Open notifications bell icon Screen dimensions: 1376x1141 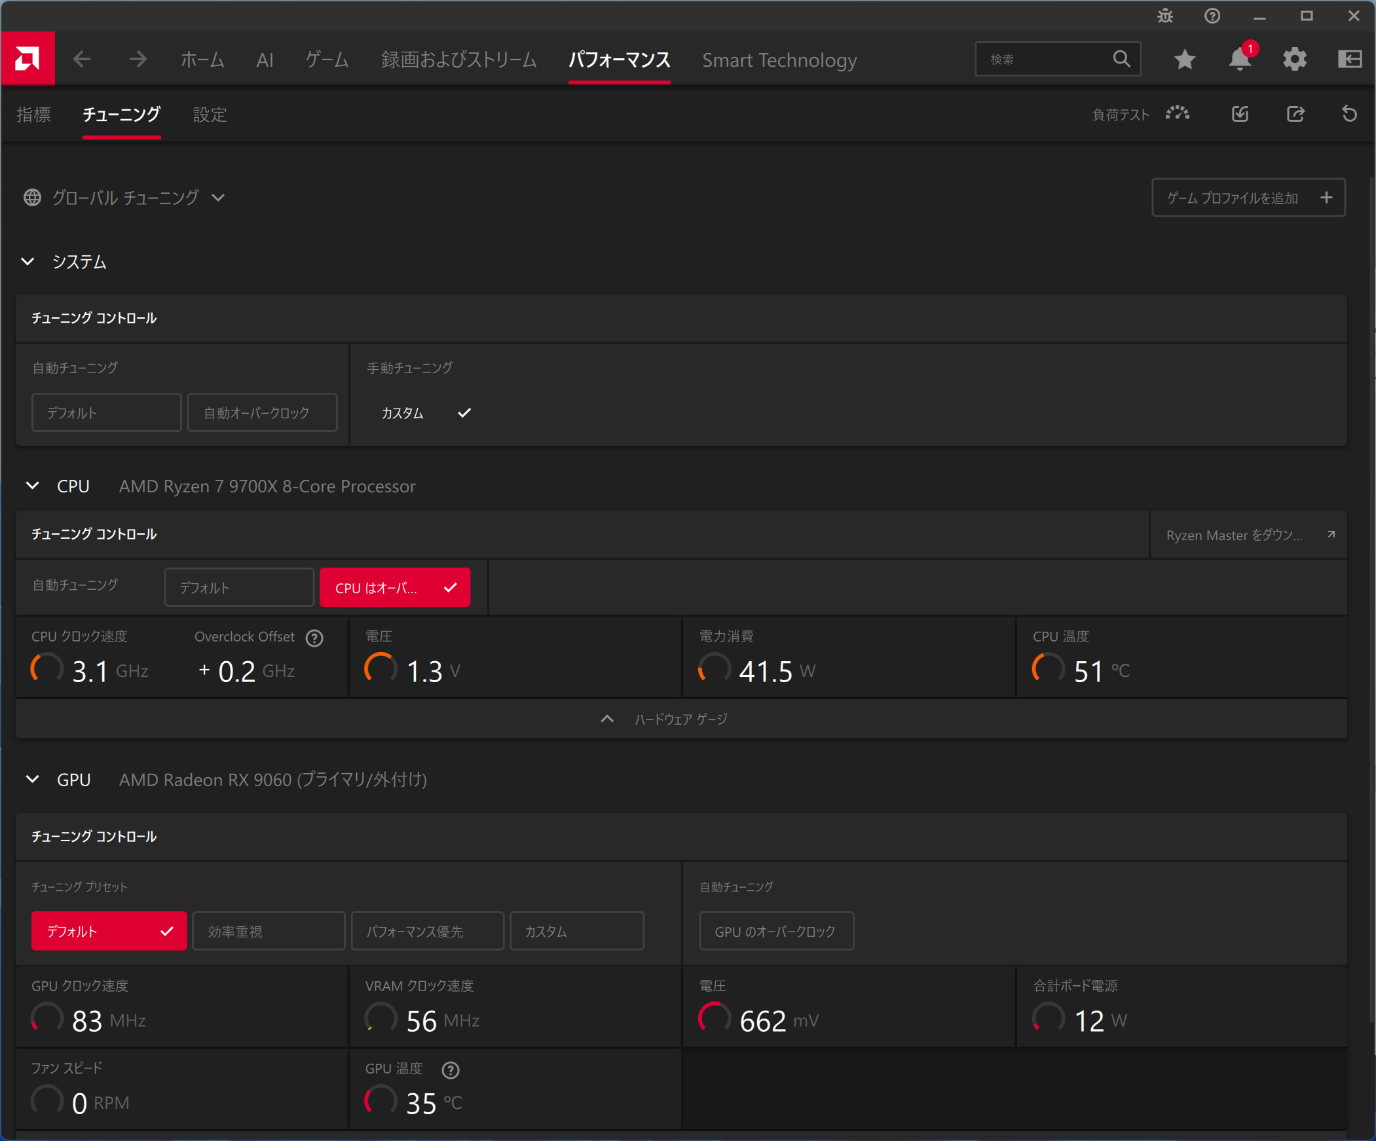point(1240,59)
